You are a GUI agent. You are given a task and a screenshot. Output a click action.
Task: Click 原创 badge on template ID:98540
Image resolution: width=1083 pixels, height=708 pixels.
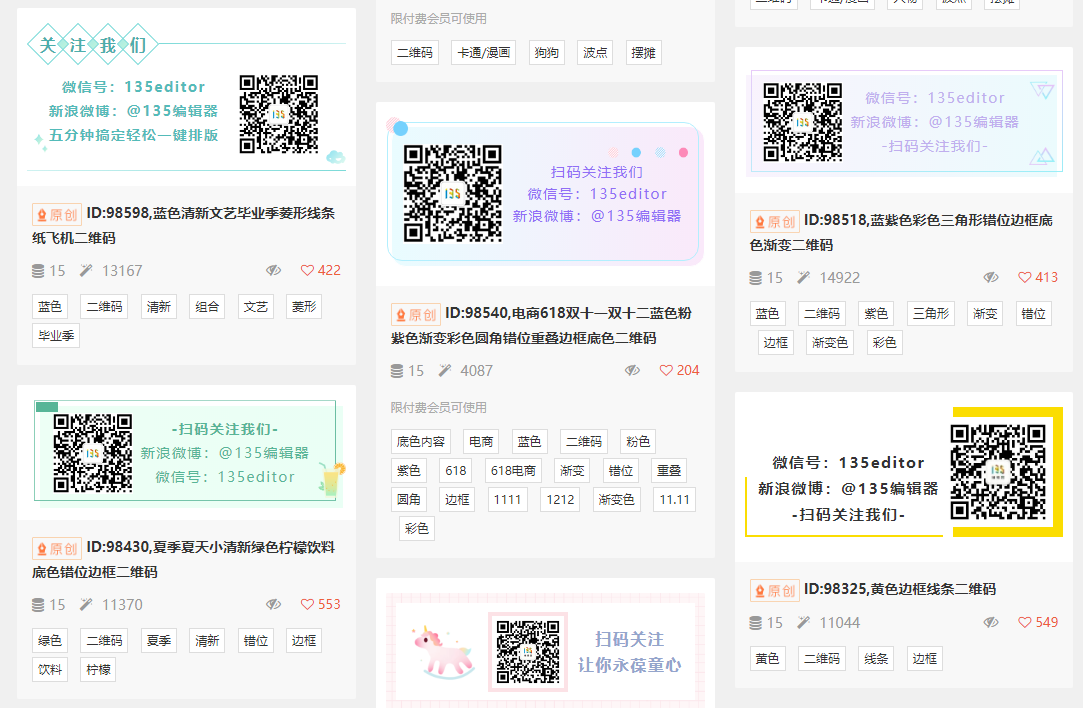(x=416, y=314)
